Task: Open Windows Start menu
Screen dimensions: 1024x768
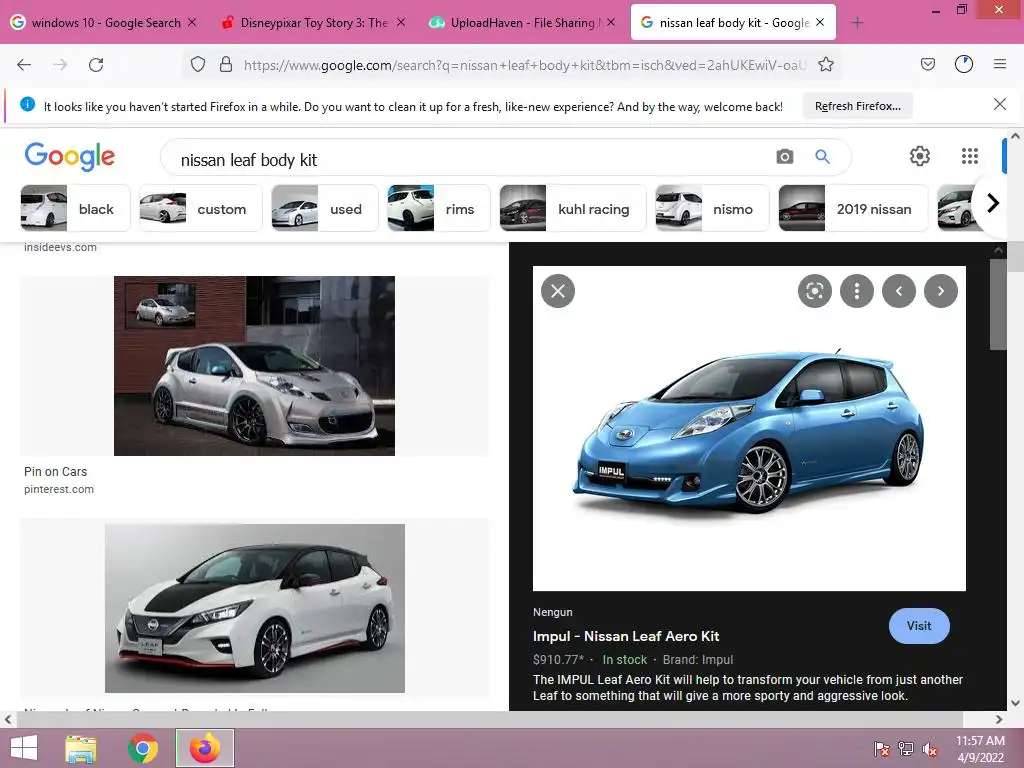Action: tap(24, 748)
